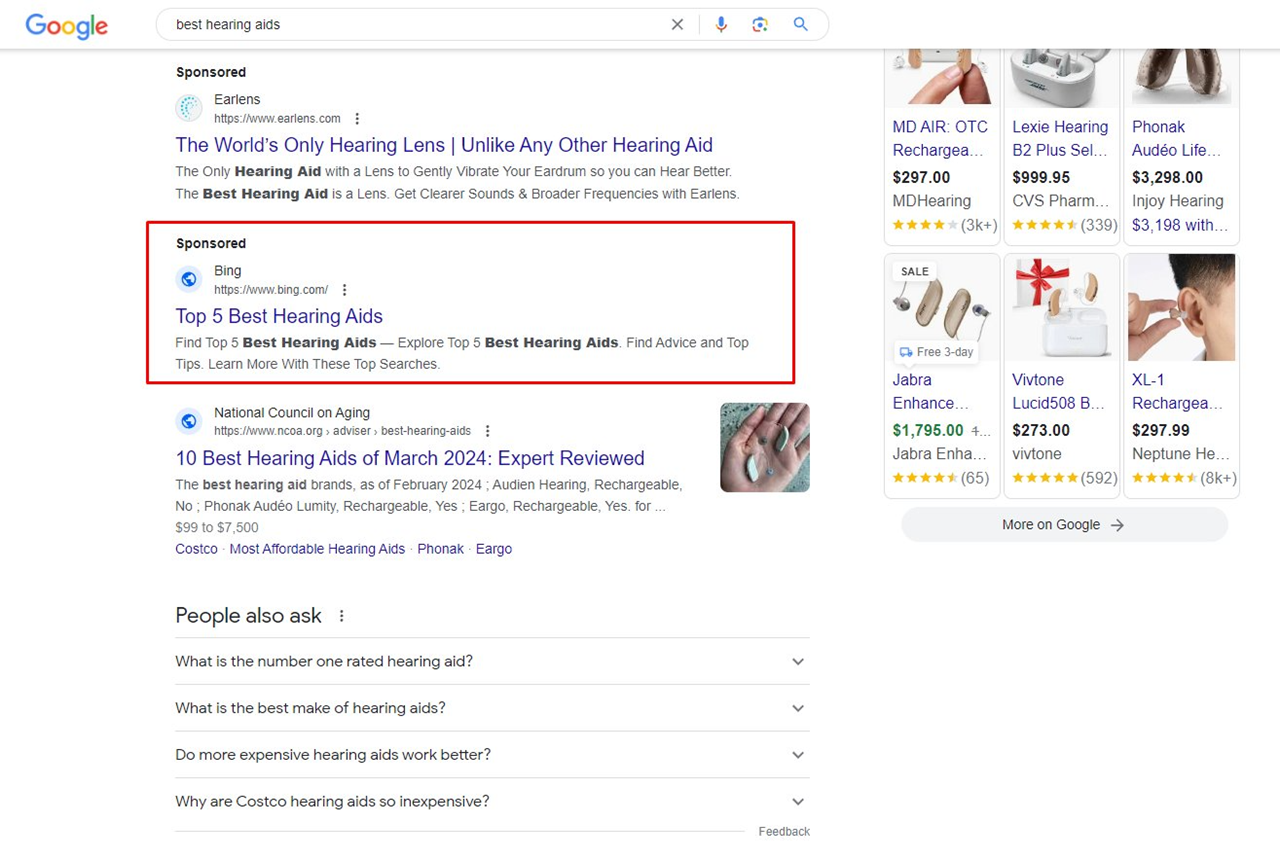Click the MD AIR: OTC product title
Image resolution: width=1280 pixels, height=859 pixels.
(x=940, y=139)
